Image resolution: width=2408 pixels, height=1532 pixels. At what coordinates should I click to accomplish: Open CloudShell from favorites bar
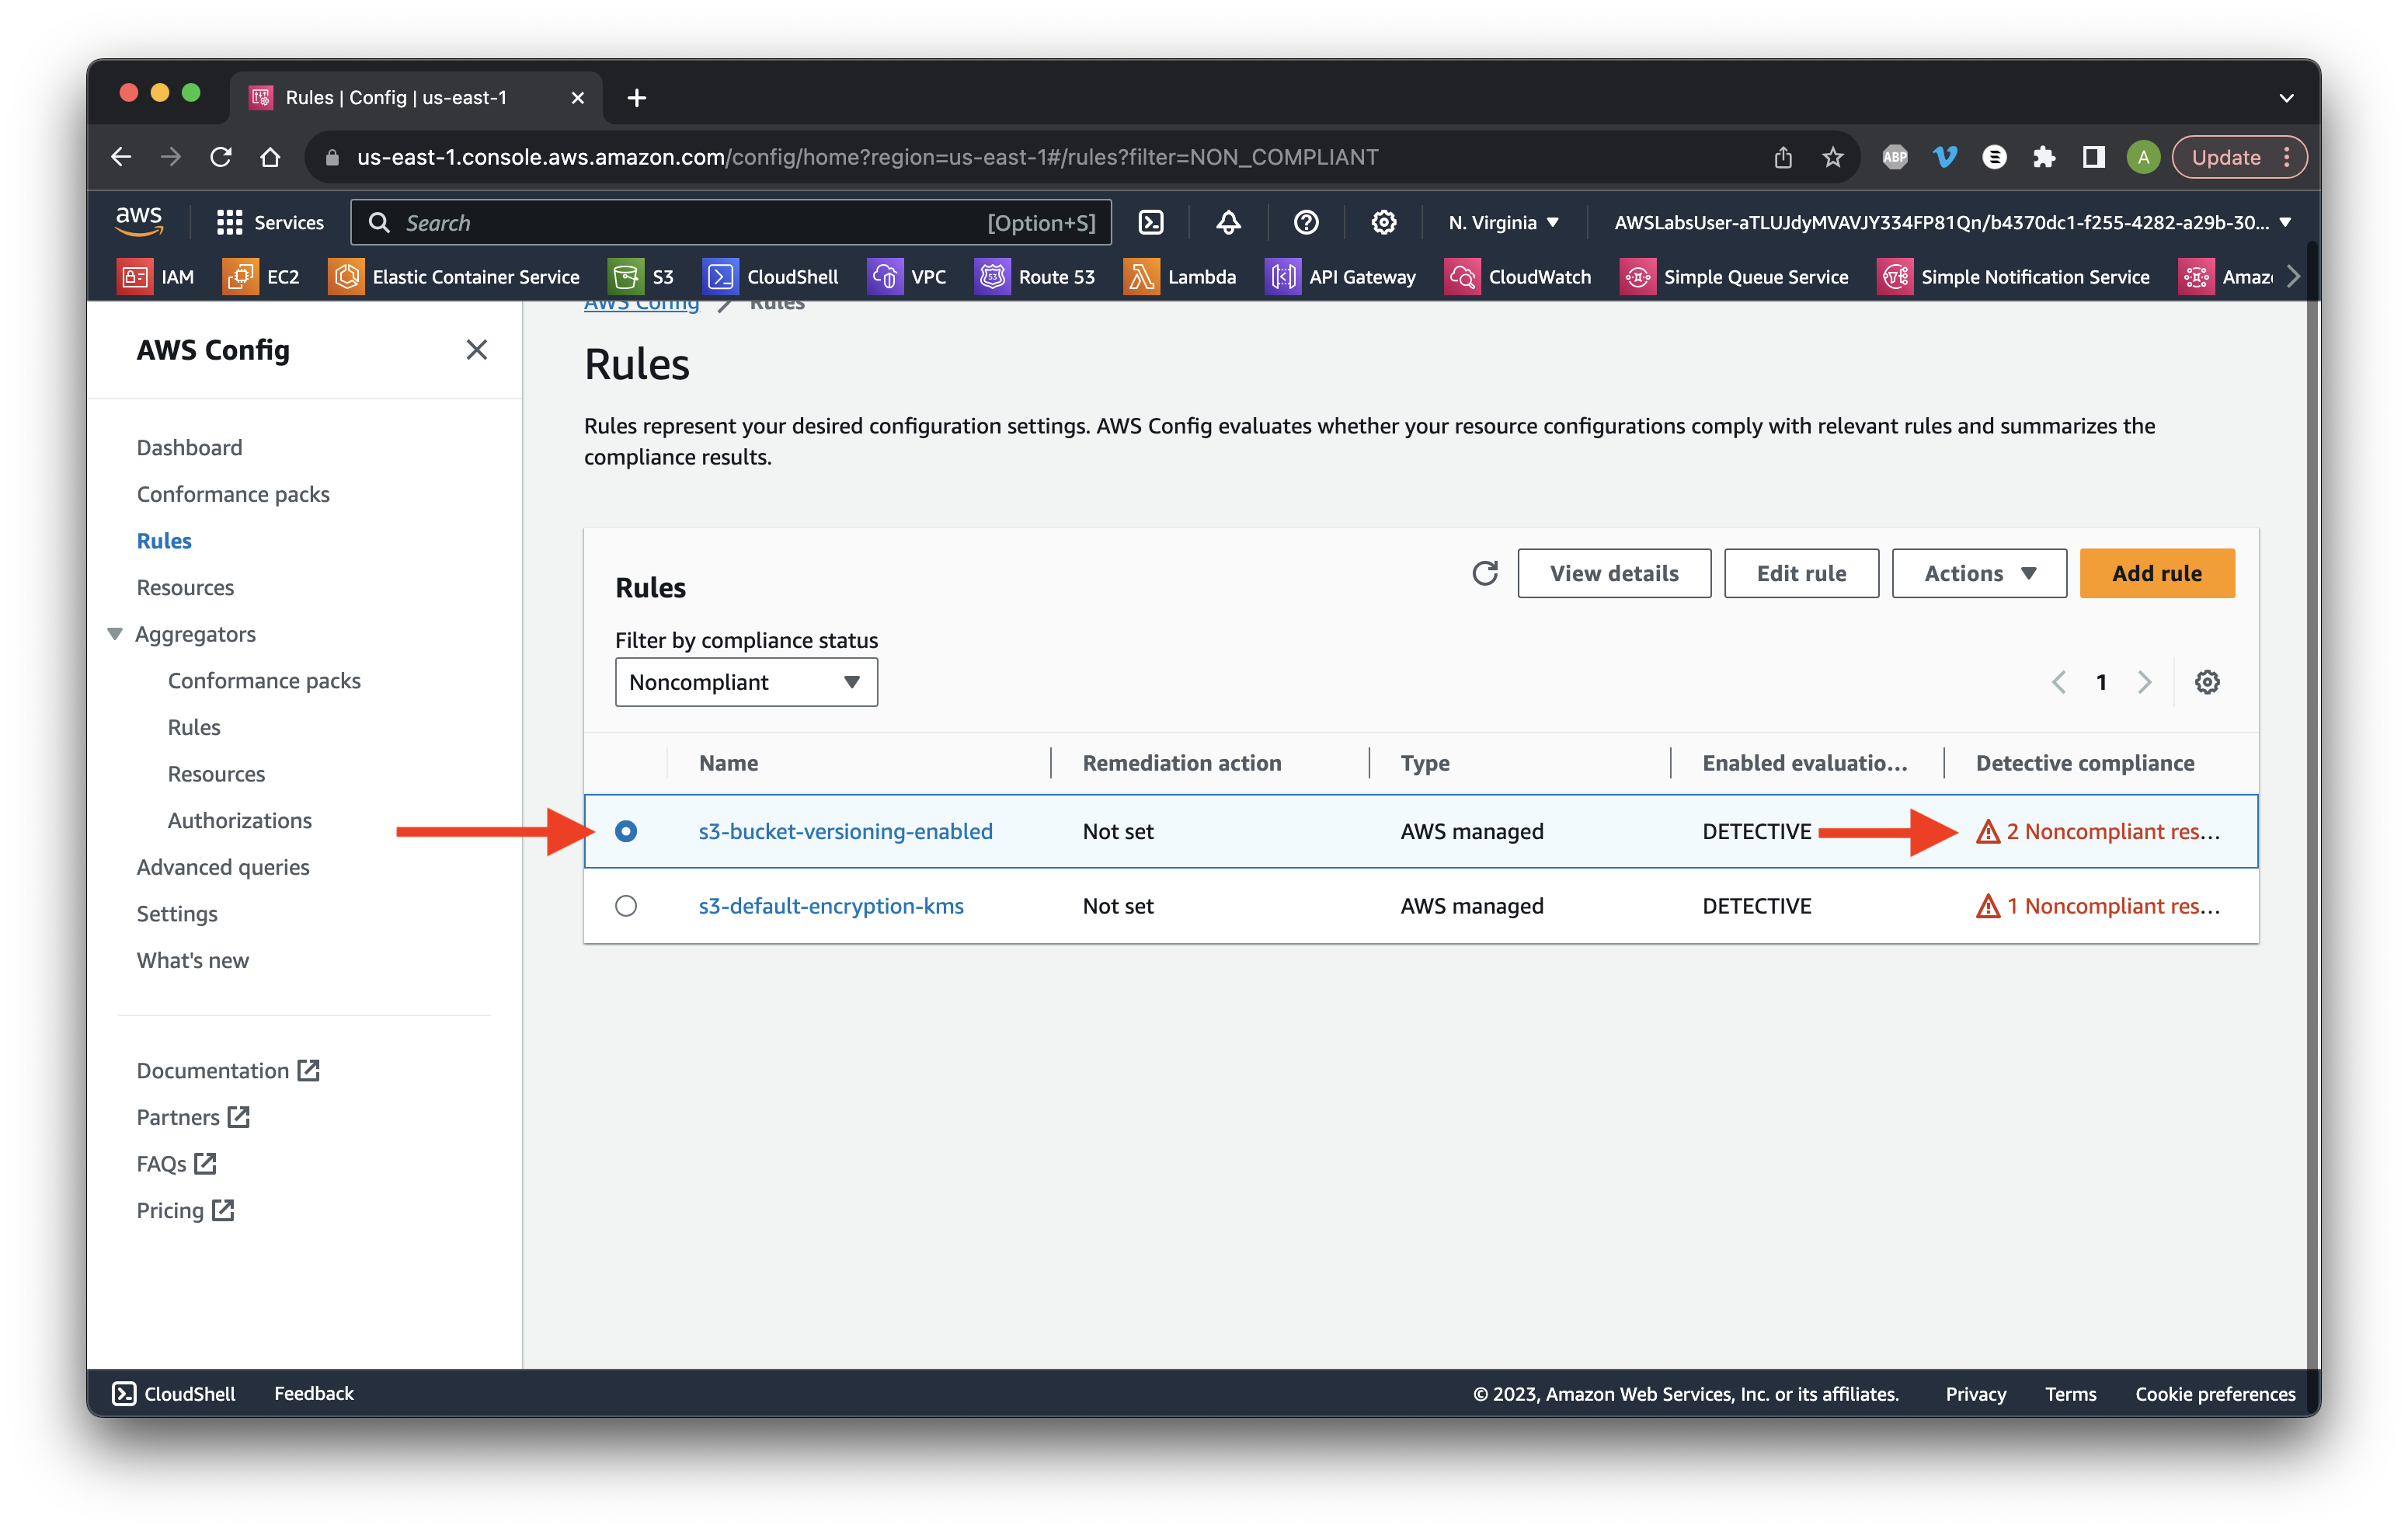[x=771, y=277]
